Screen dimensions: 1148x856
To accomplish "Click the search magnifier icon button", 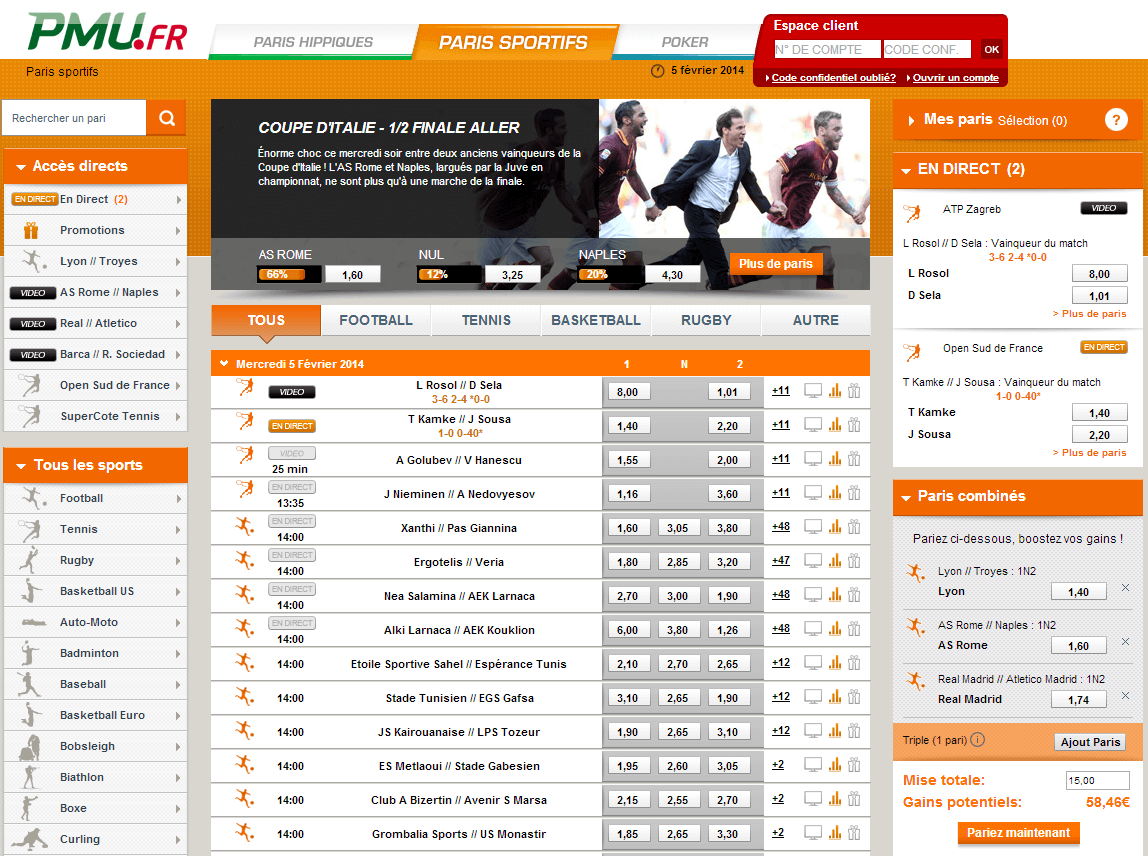I will pos(166,118).
